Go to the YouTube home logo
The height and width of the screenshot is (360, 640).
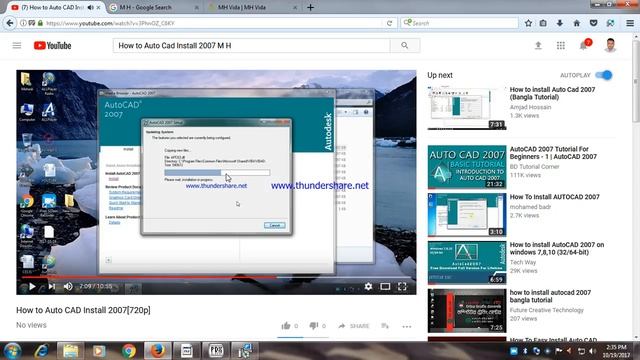pyautogui.click(x=52, y=45)
